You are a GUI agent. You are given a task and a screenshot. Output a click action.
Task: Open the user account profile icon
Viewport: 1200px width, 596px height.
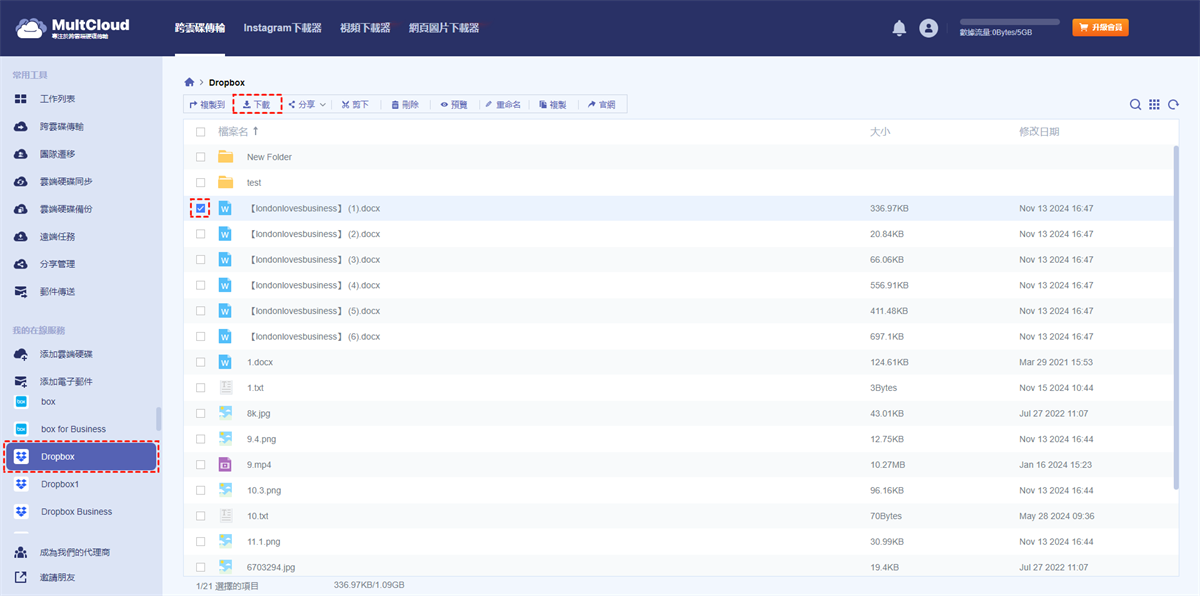(x=929, y=28)
